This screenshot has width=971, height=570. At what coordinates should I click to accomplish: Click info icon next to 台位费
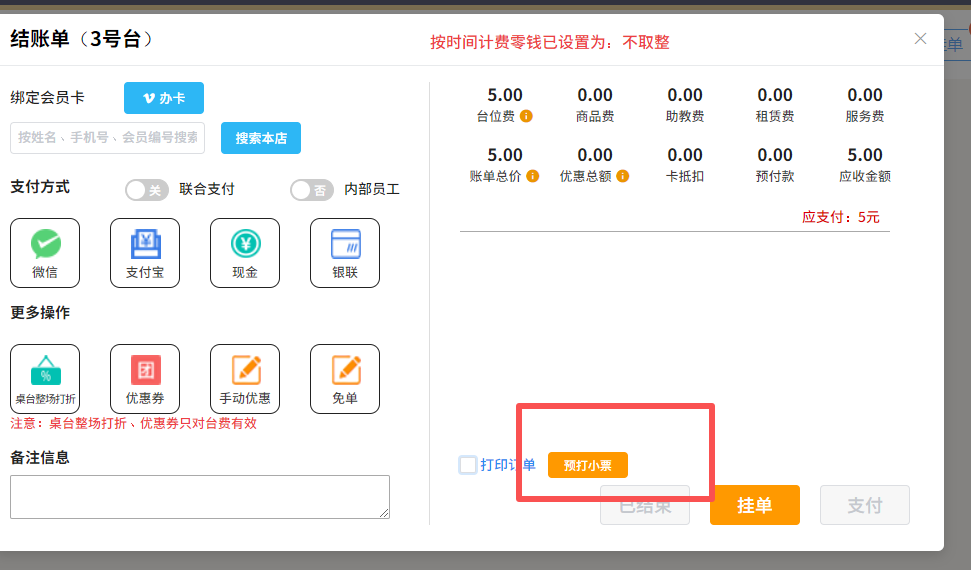coord(526,116)
